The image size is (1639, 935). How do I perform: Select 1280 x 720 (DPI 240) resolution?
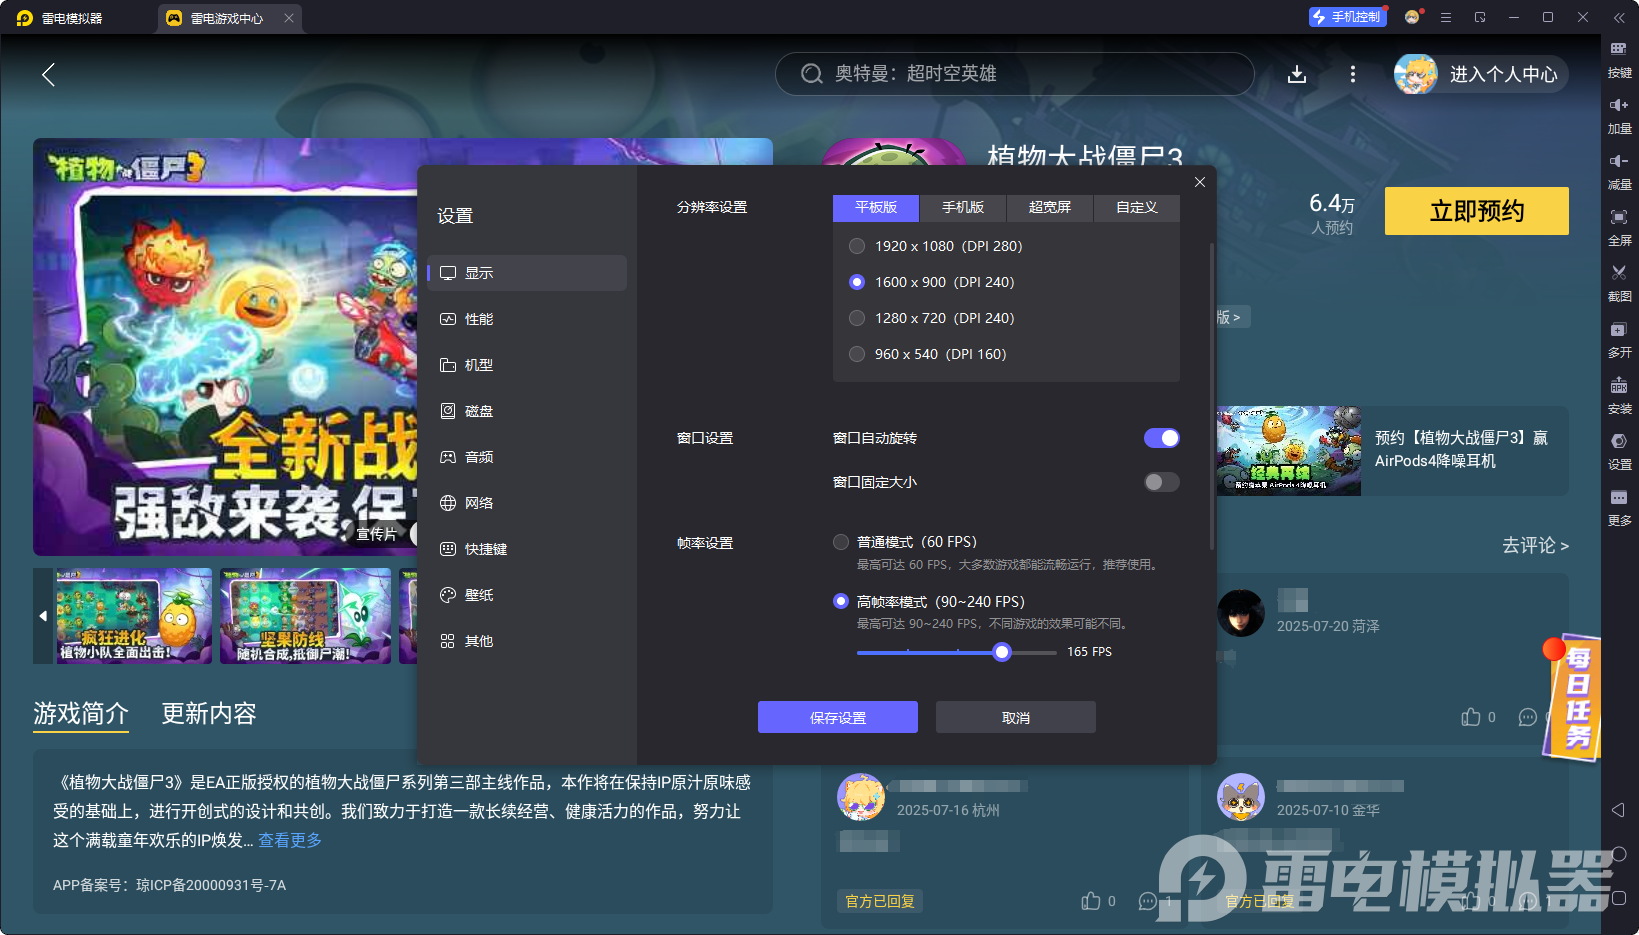pyautogui.click(x=857, y=318)
